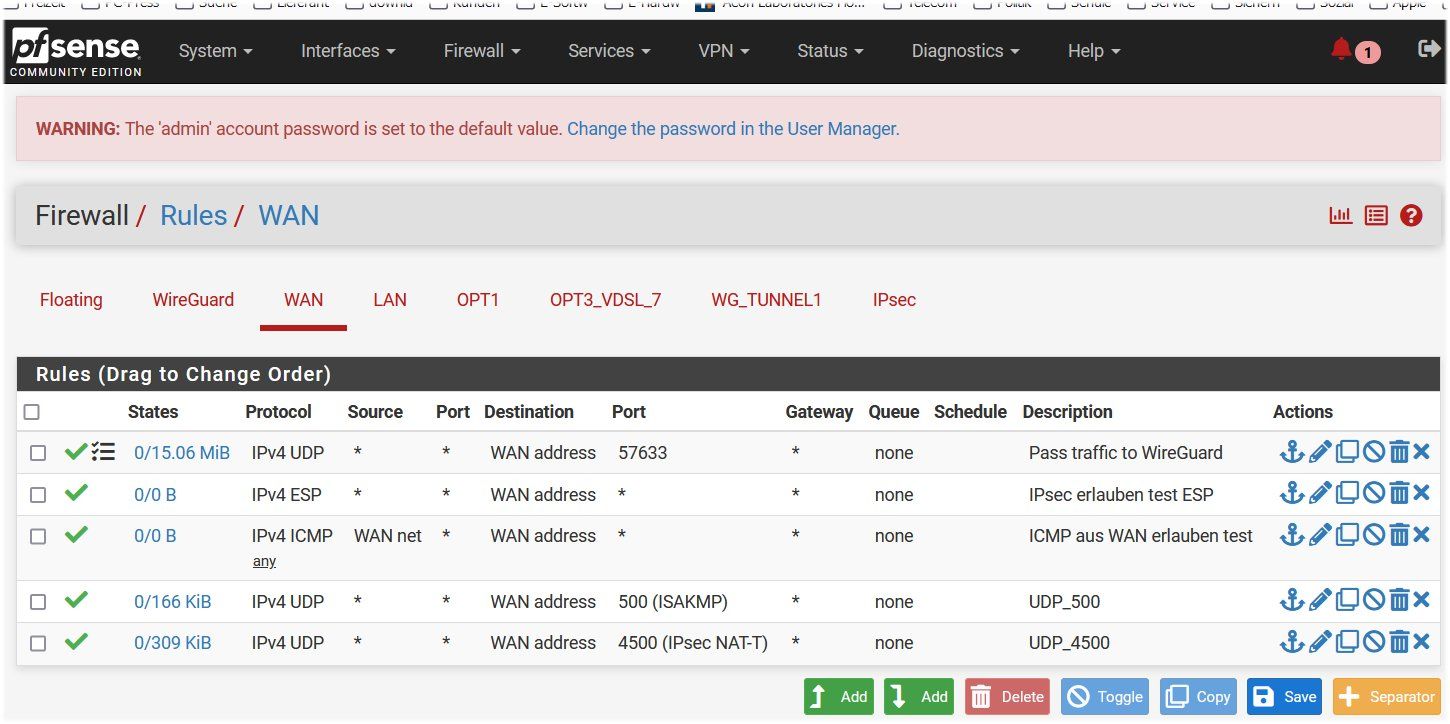Click advanced options list icon on WireGuard rule

pyautogui.click(x=103, y=452)
